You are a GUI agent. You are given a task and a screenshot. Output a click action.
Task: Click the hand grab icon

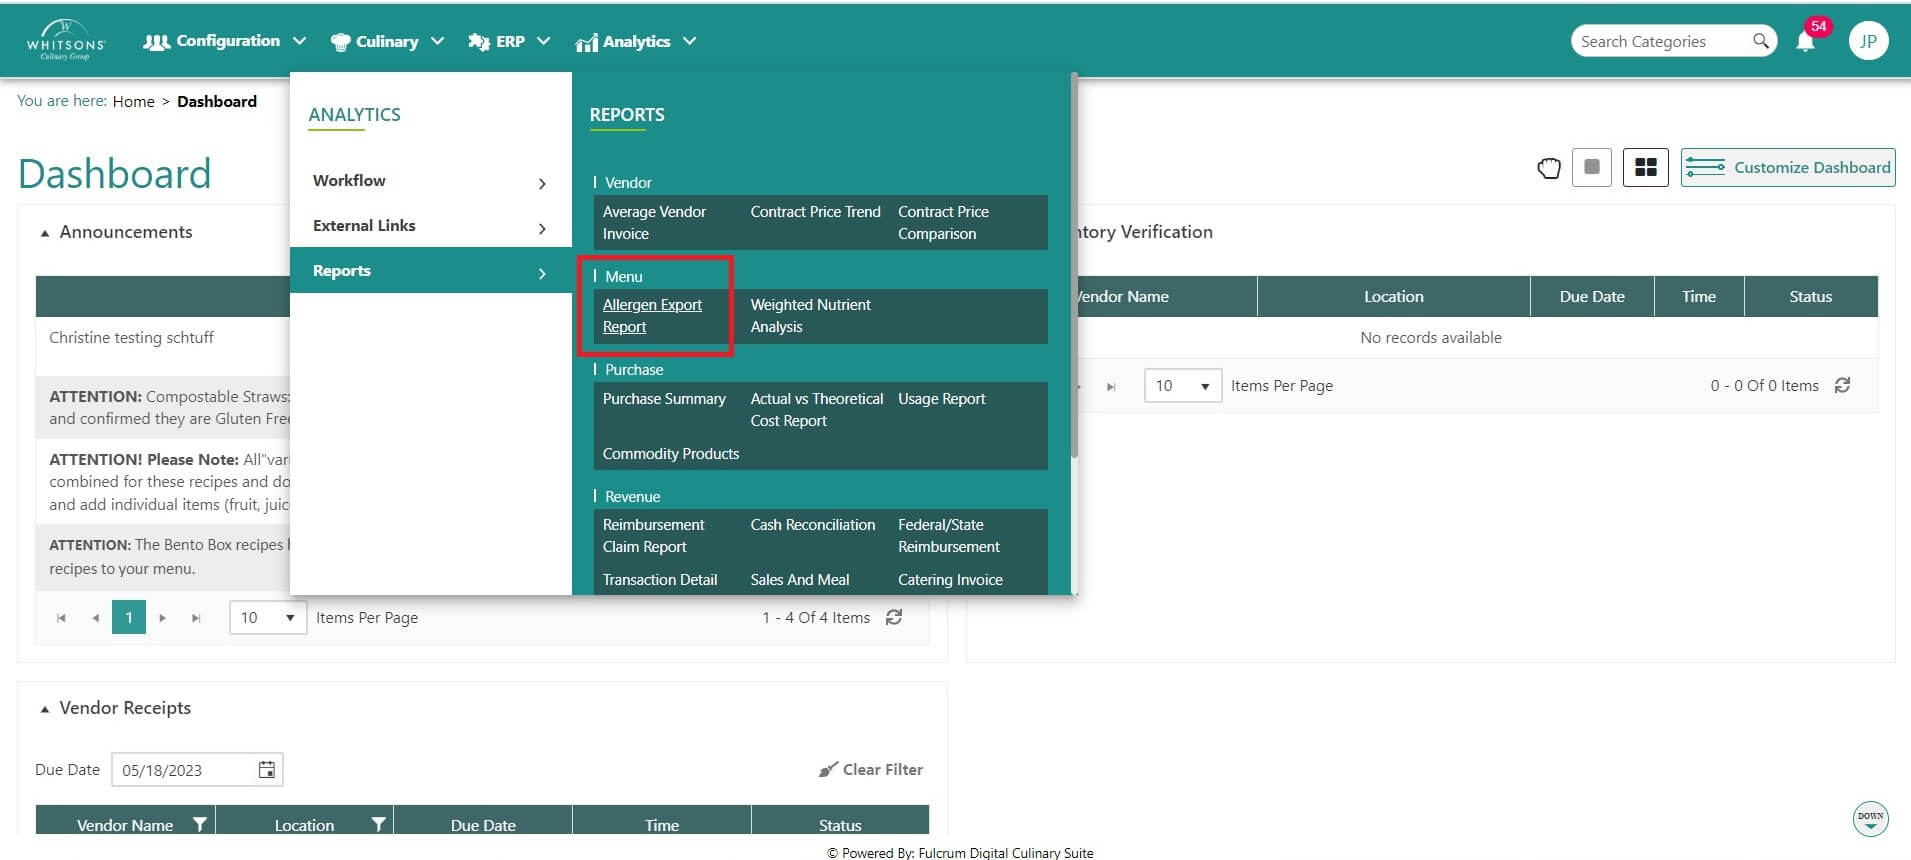click(x=1548, y=168)
